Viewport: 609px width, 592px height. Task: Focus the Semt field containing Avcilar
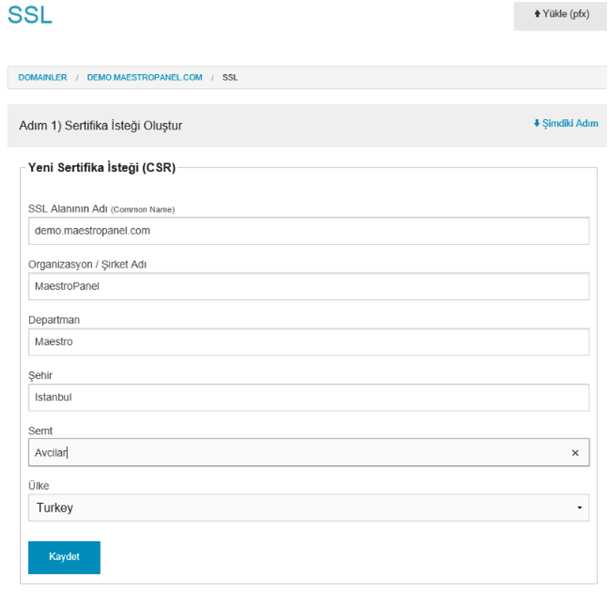[309, 453]
